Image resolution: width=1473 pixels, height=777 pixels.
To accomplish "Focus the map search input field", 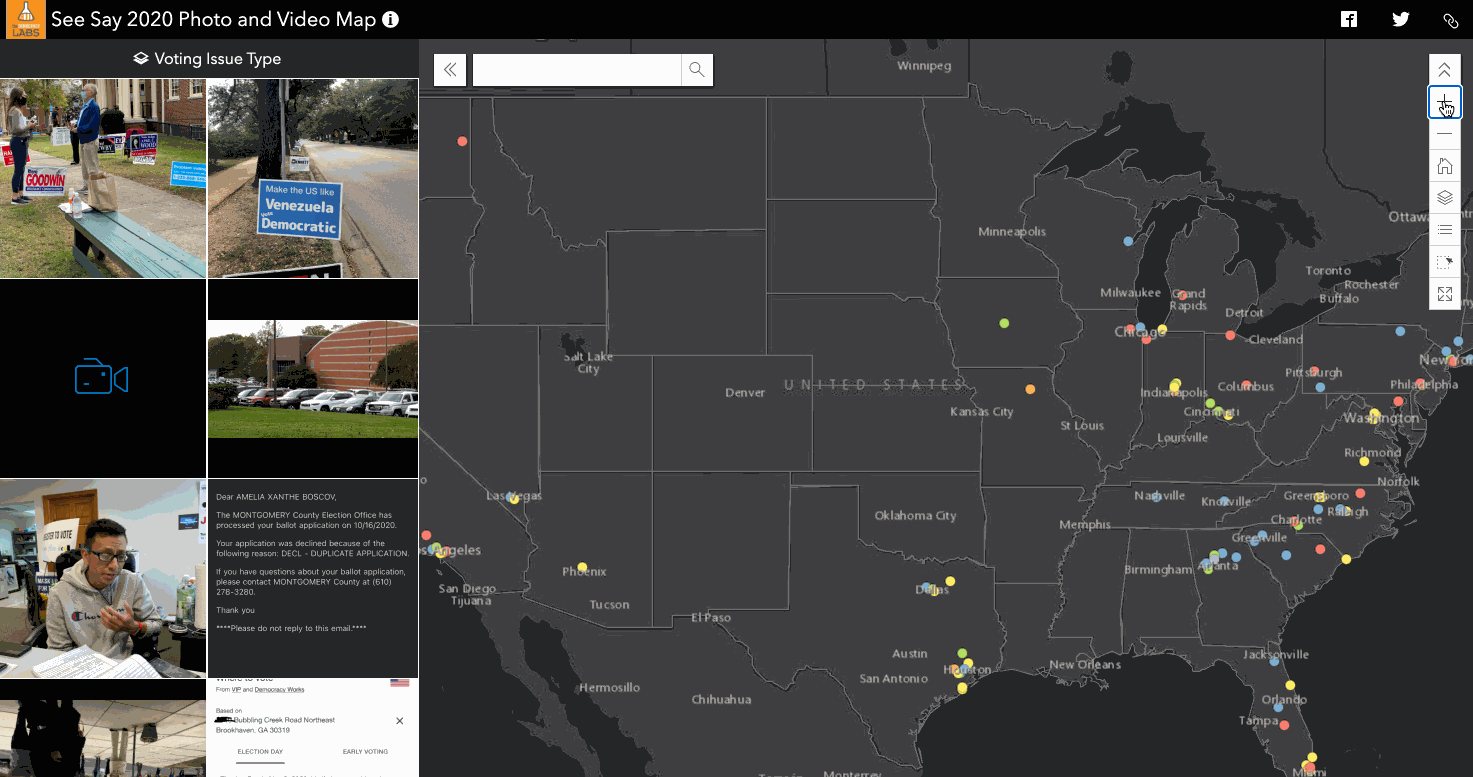I will [577, 69].
